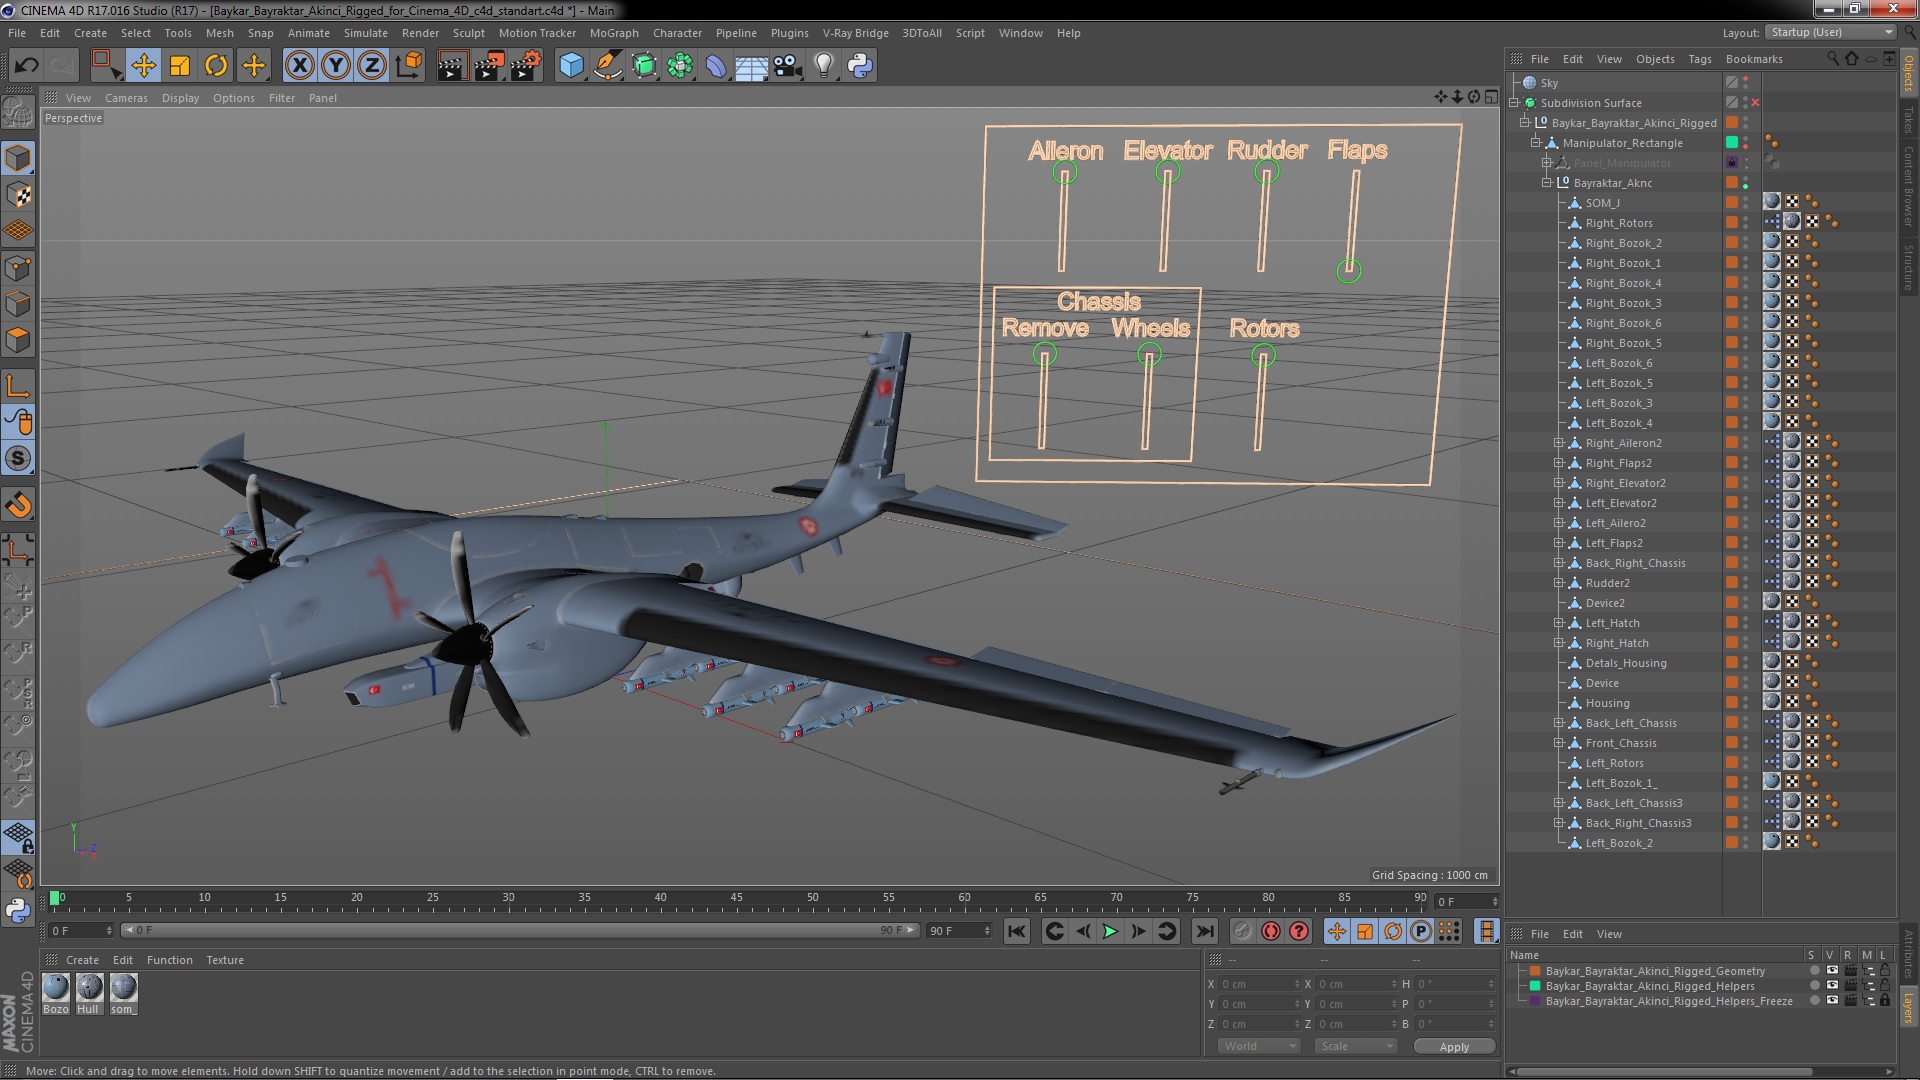Click Make Editable icon in left toolbar
Viewport: 1920px width, 1080px height.
click(18, 113)
